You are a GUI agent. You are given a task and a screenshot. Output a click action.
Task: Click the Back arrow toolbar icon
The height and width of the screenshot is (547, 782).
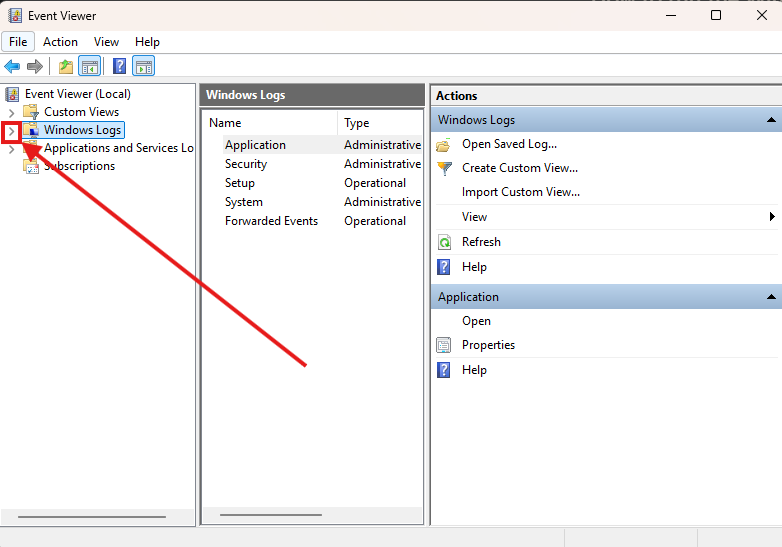[x=12, y=66]
